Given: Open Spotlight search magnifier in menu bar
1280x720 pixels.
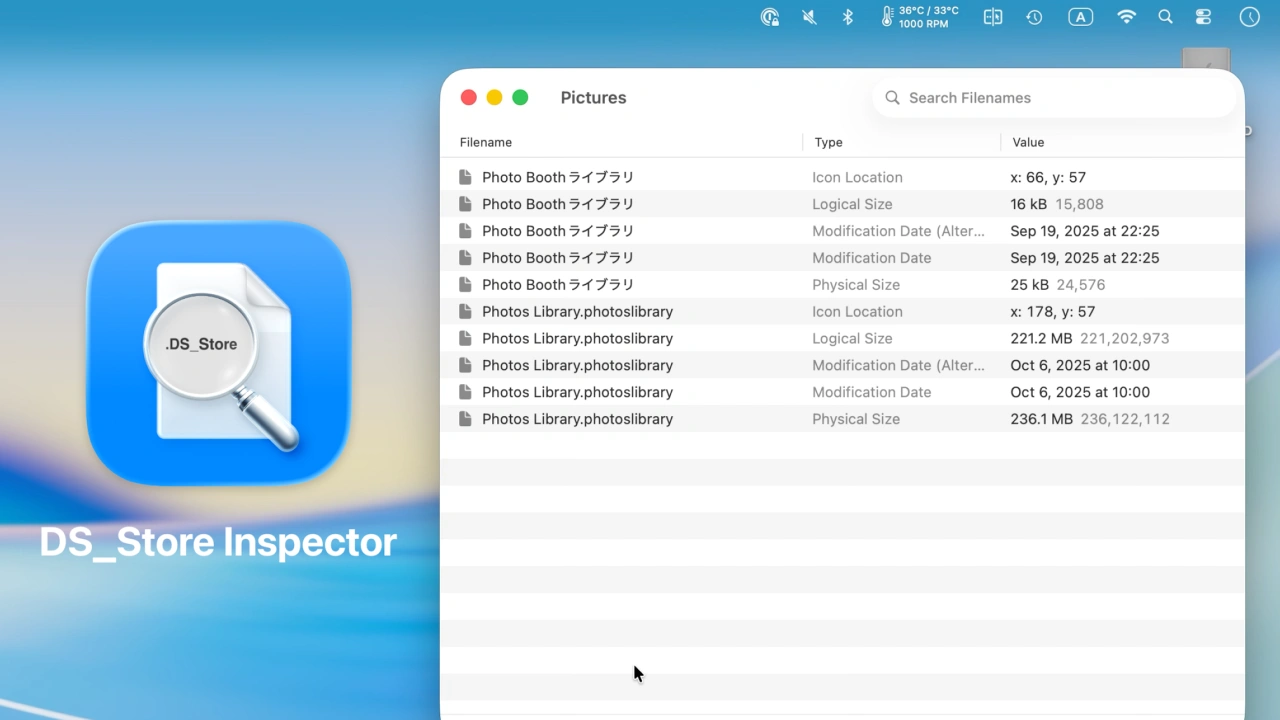Looking at the screenshot, I should coord(1165,17).
